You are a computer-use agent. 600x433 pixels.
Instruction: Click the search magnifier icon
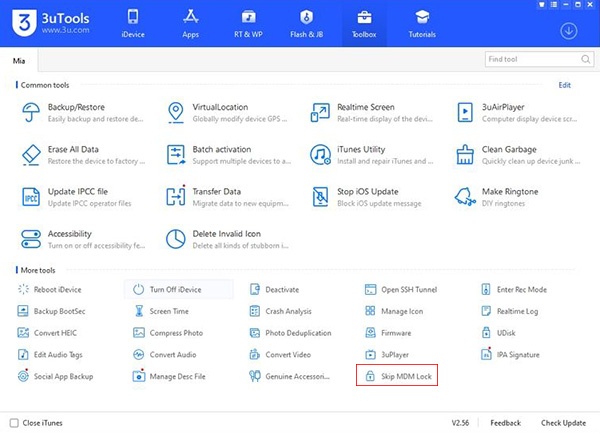click(x=585, y=59)
